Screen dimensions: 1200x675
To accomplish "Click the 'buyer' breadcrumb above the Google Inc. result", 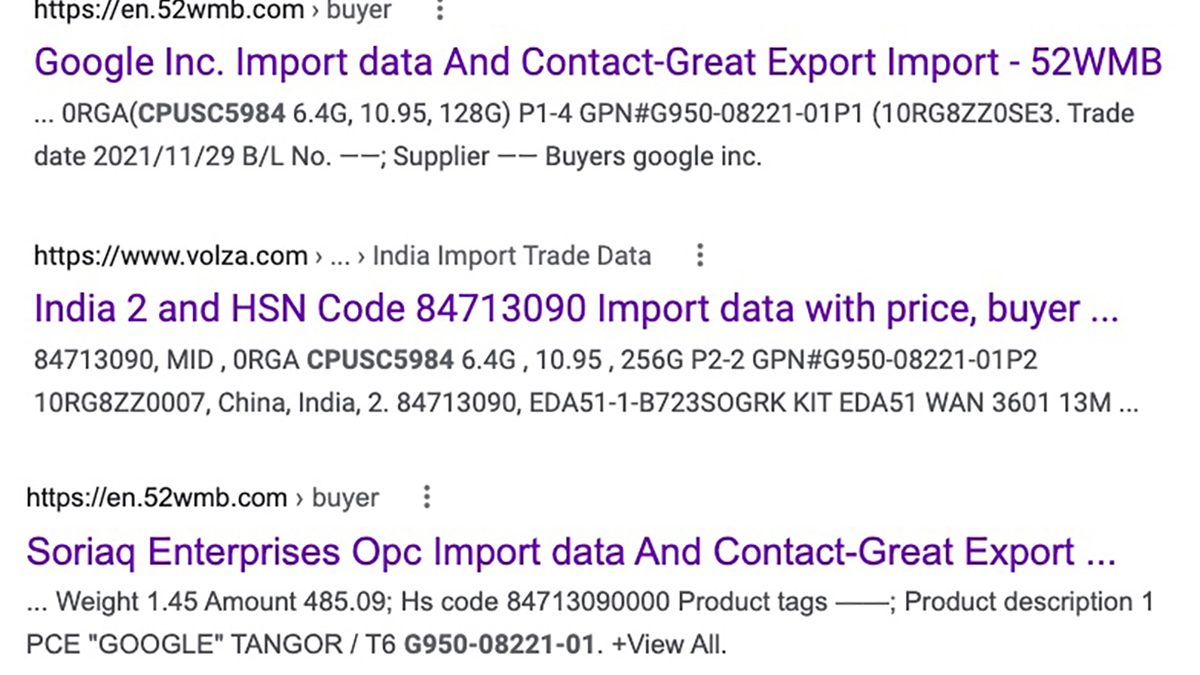I will 359,12.
